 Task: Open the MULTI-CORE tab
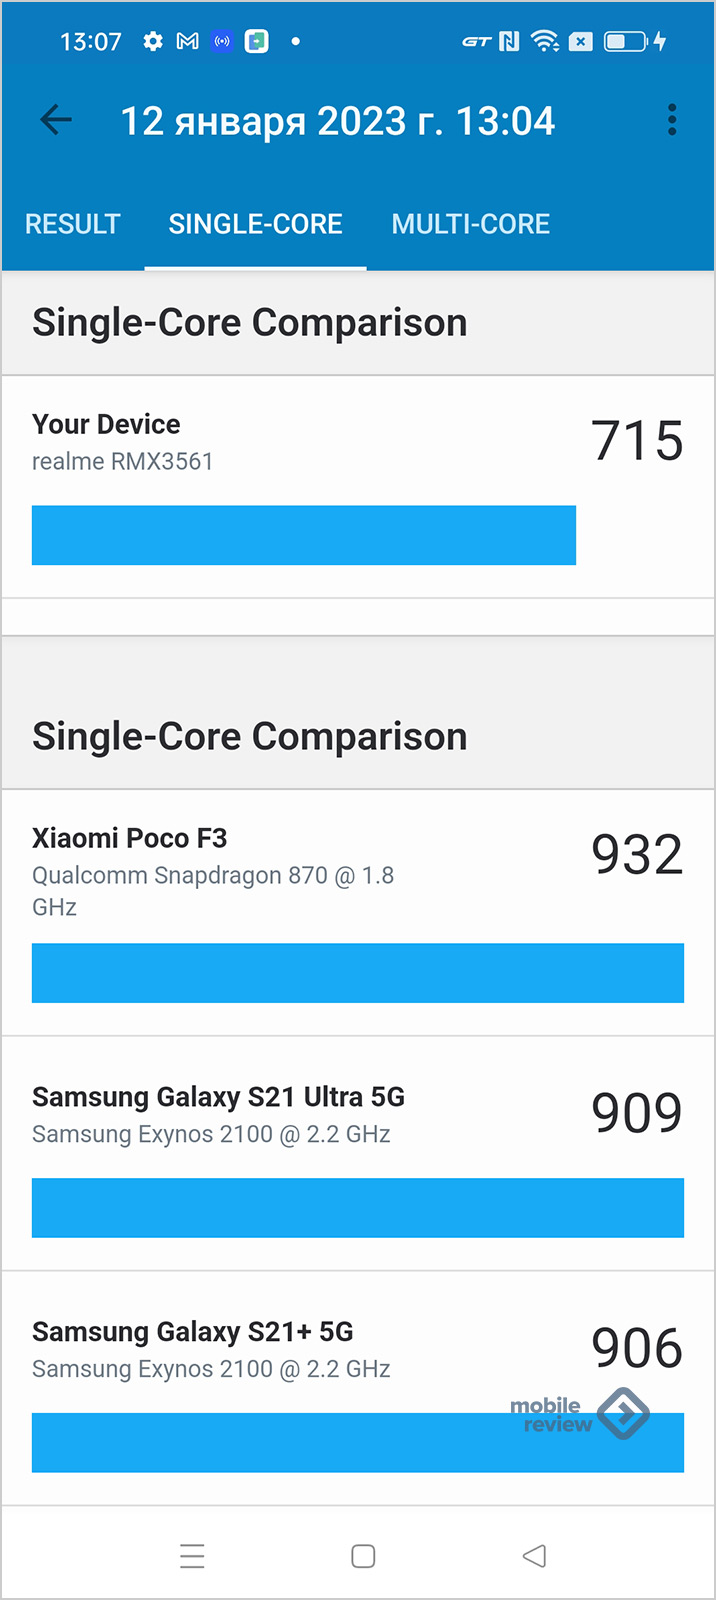470,224
